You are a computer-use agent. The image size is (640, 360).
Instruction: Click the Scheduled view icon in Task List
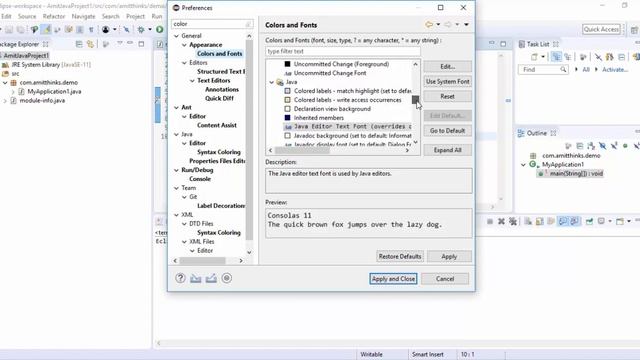568,57
